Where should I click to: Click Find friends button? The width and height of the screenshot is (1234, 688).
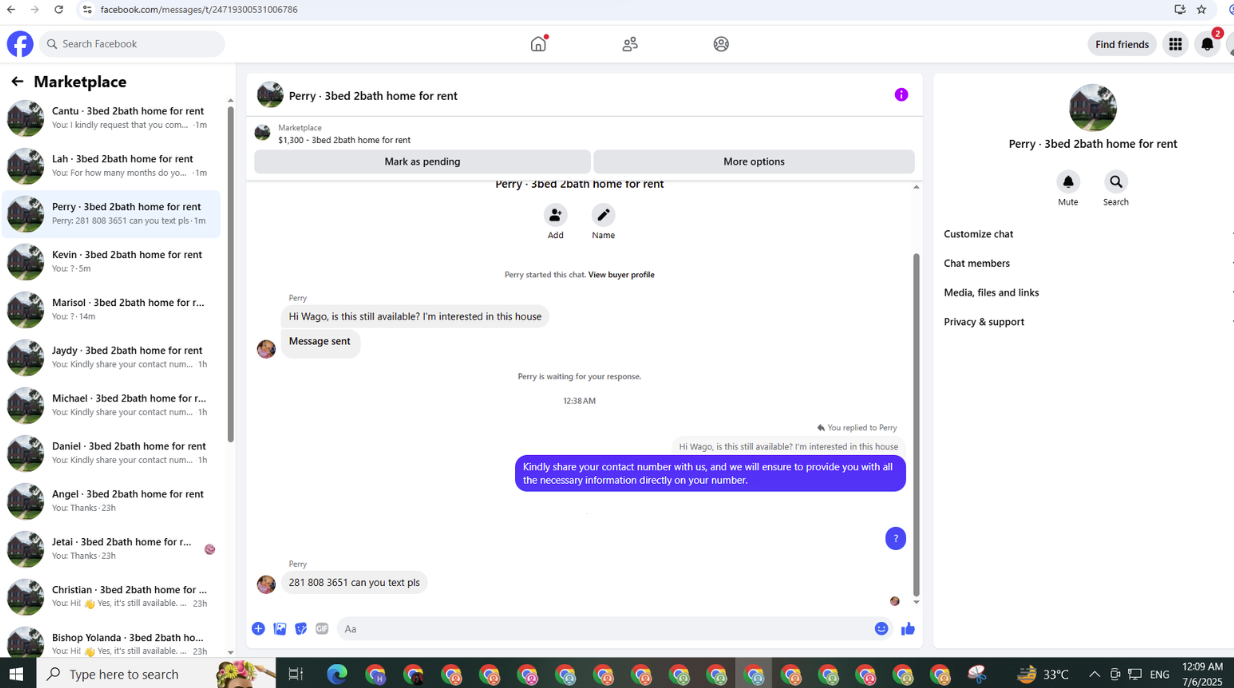point(1122,44)
